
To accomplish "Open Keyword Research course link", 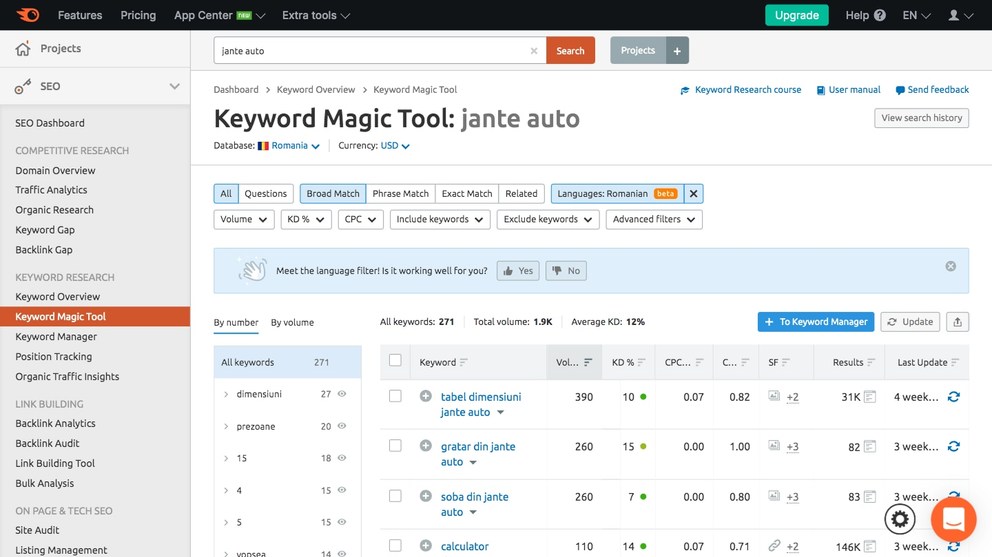I will (x=741, y=90).
